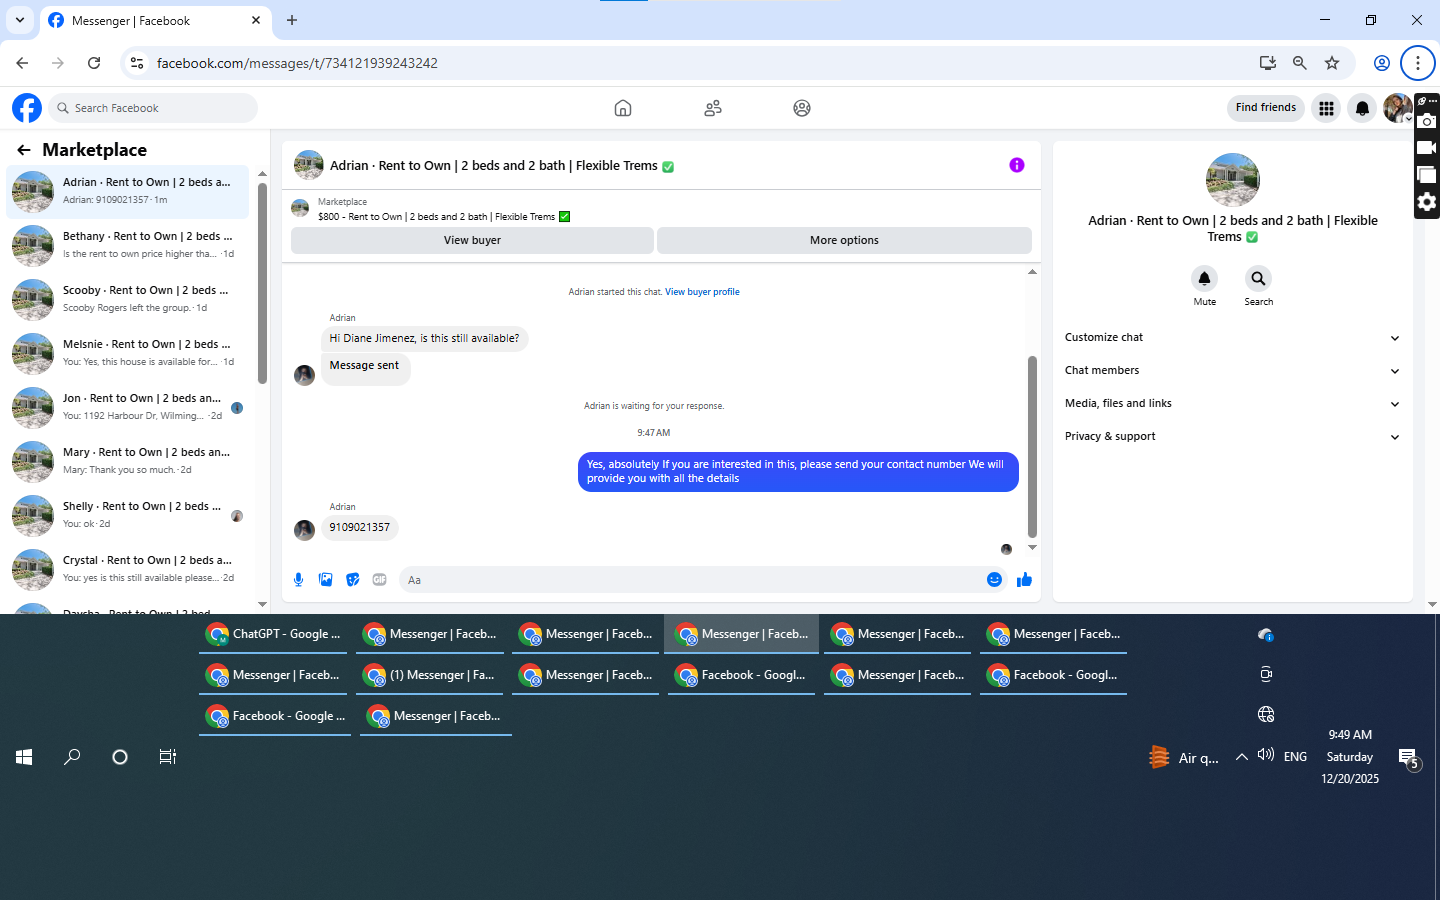Image resolution: width=1440 pixels, height=900 pixels.
Task: Attach a photo file to message
Action: pyautogui.click(x=326, y=580)
